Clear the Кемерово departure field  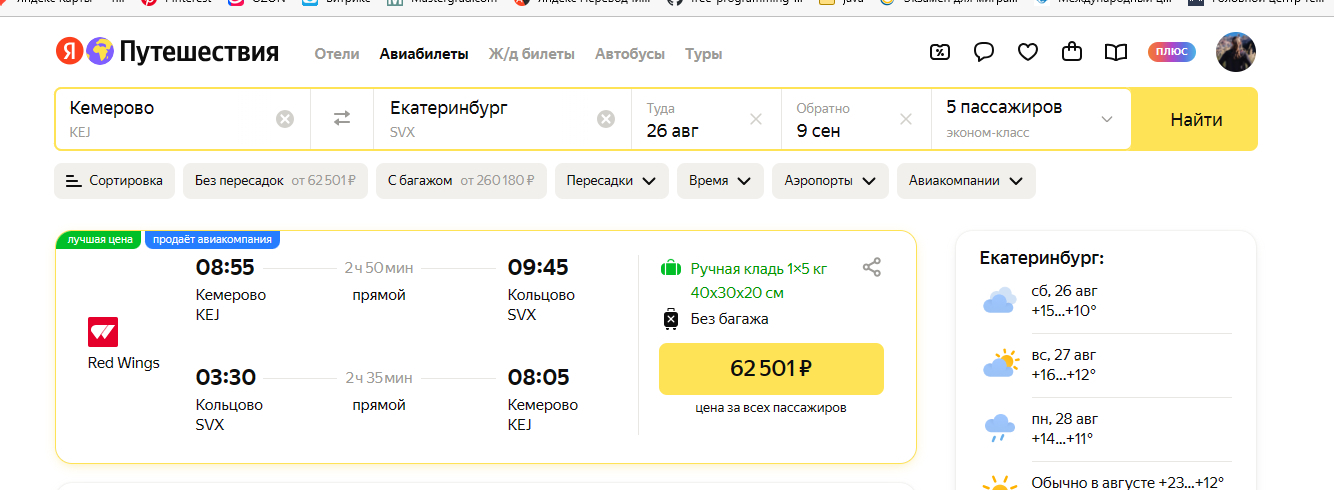pos(285,119)
